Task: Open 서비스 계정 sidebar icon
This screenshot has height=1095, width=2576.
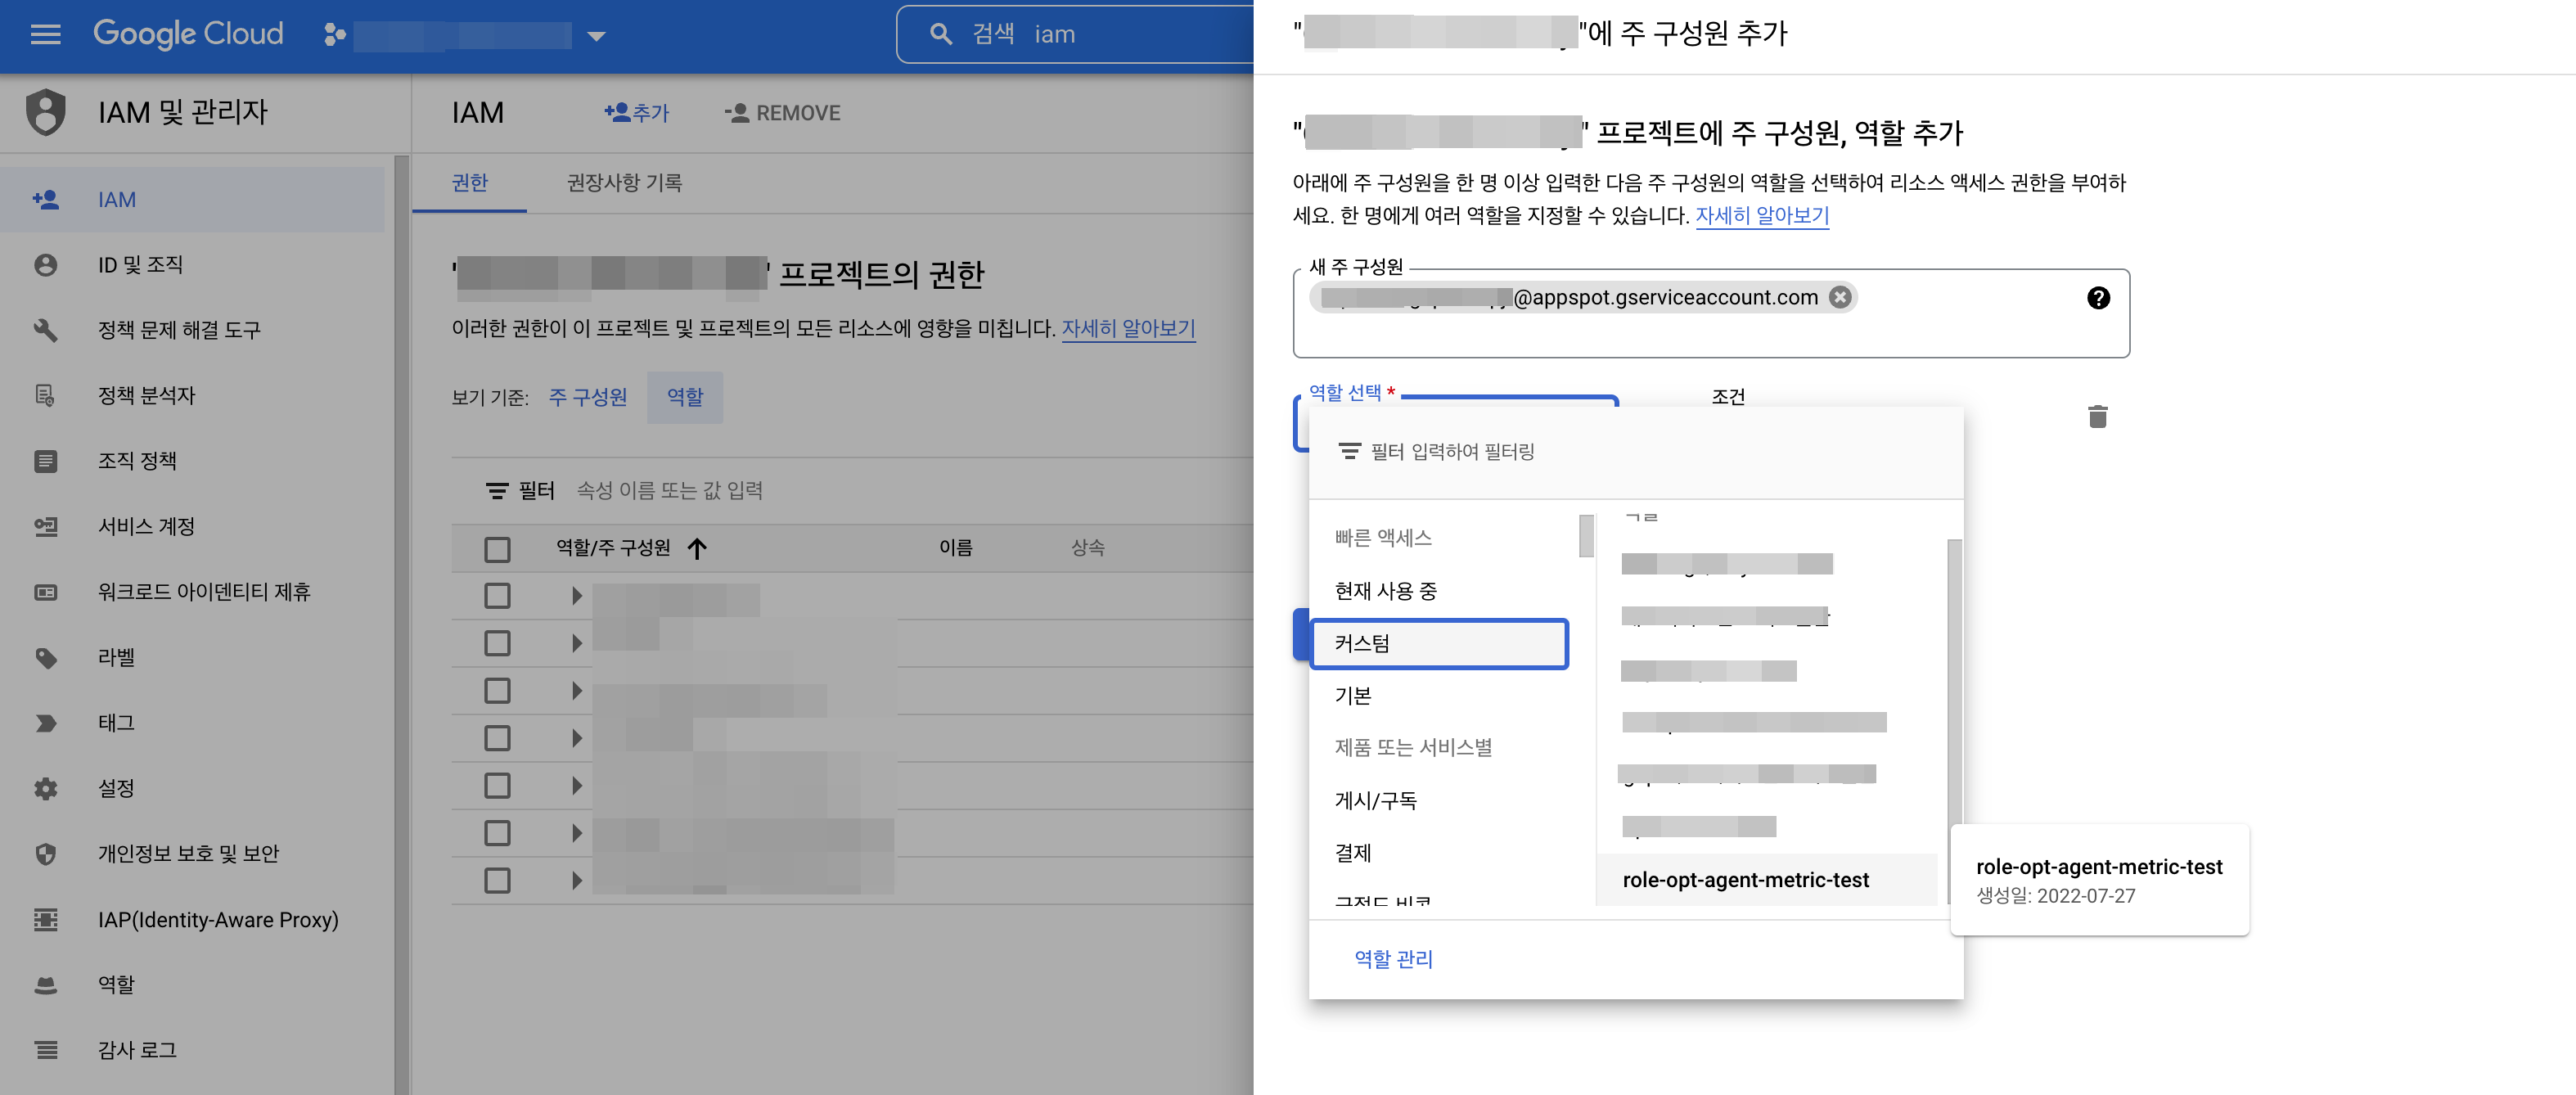Action: pos(45,526)
